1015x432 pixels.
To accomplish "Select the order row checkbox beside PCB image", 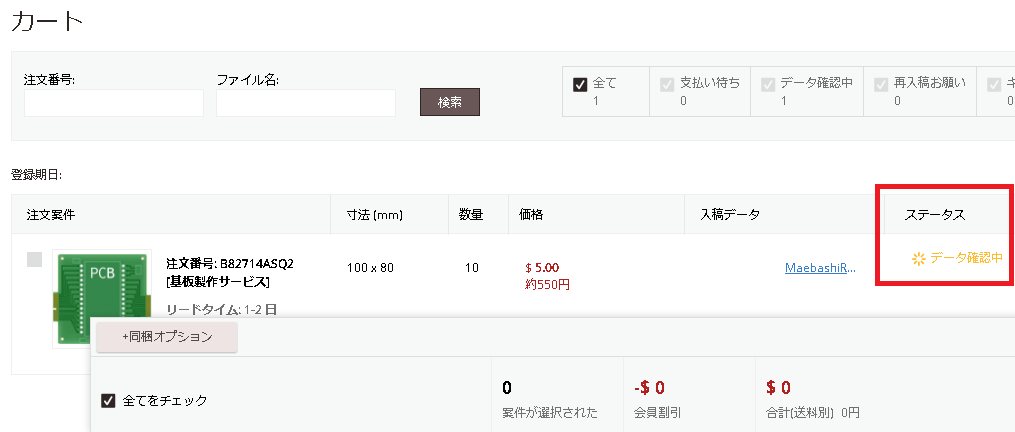I will click(34, 260).
